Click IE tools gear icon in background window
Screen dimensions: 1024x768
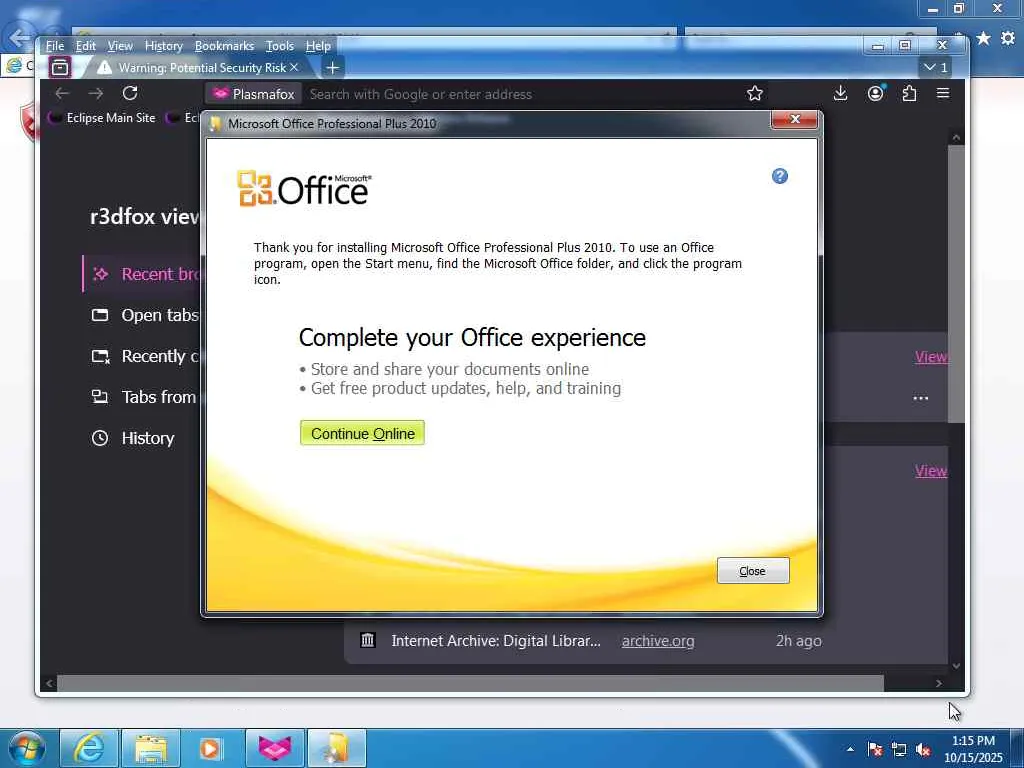pos(1008,39)
